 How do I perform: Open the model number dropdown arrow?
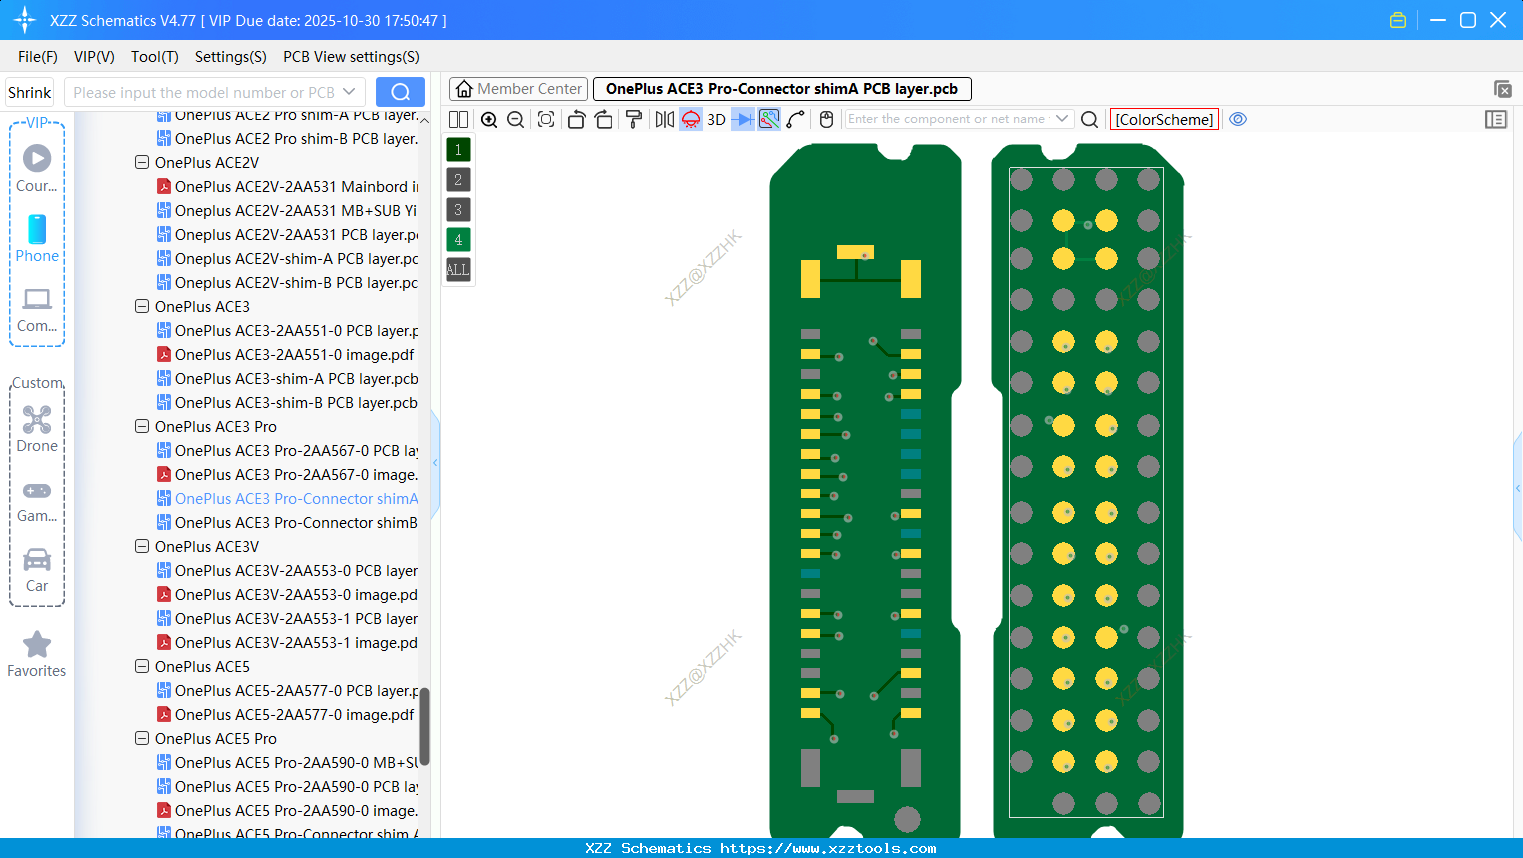349,92
